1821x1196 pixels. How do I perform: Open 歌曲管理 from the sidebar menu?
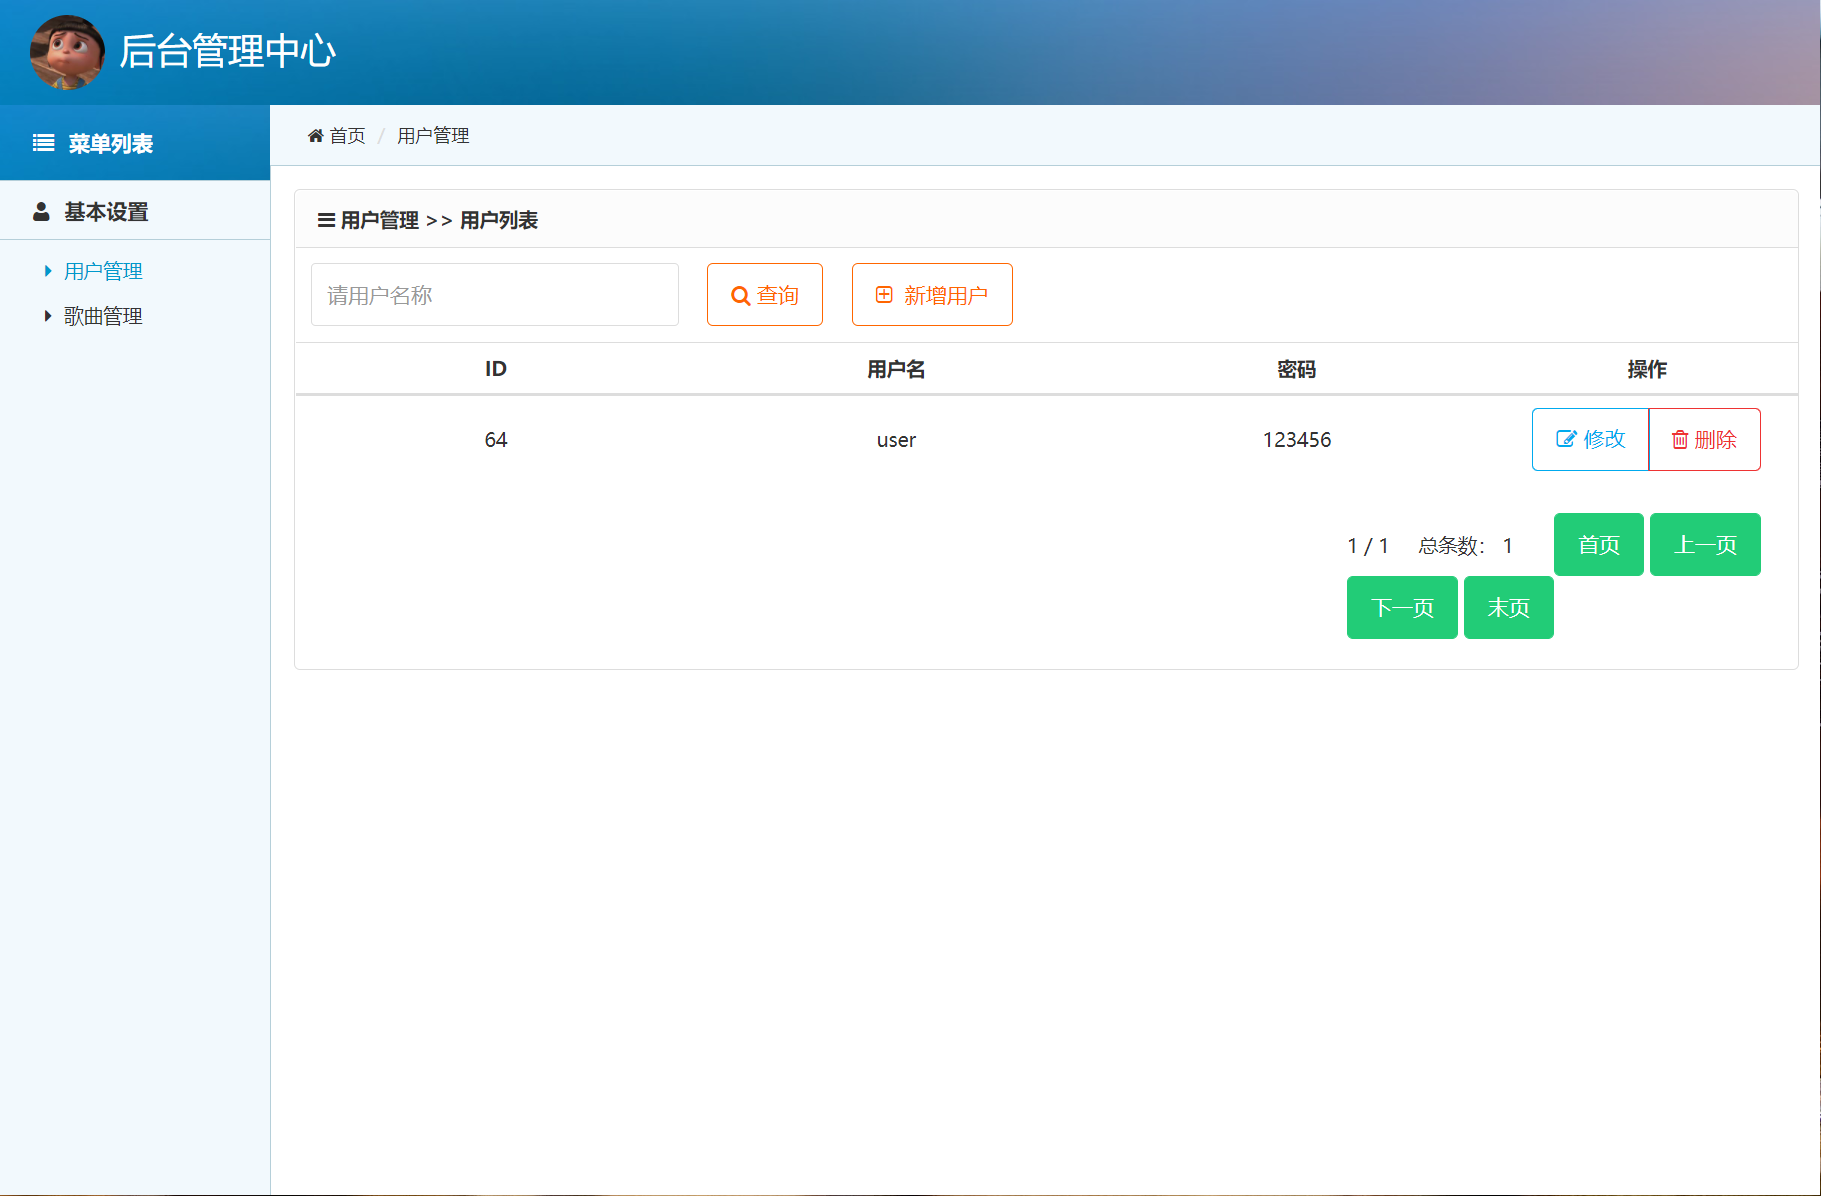pyautogui.click(x=103, y=316)
